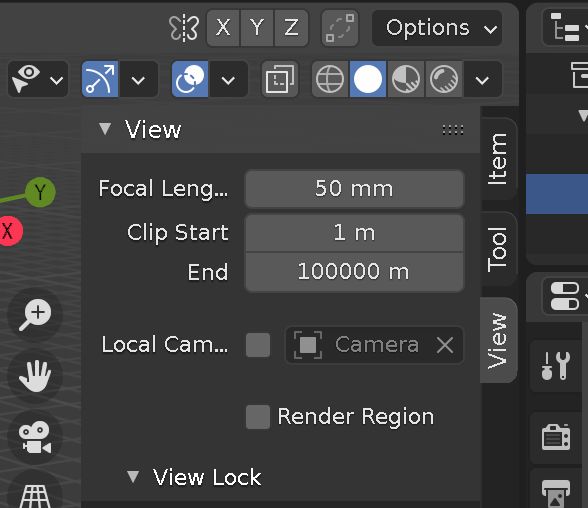Click the Clip End 100000 m field
This screenshot has width=588, height=508.
(x=354, y=271)
